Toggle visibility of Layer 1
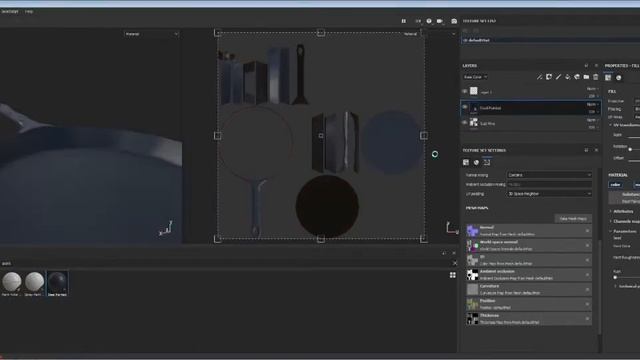640x360 pixels. (465, 91)
